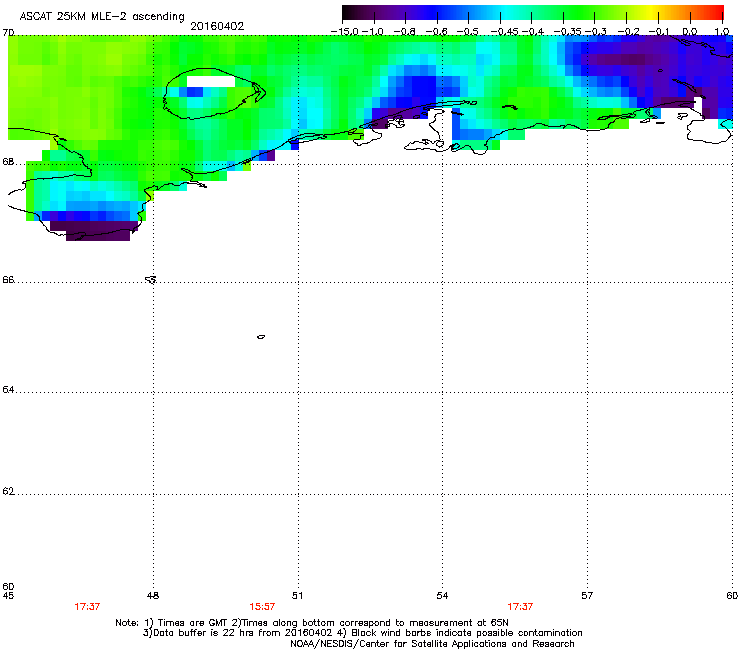Click the -0.35 color bar label
The image size is (740, 650).
click(567, 32)
